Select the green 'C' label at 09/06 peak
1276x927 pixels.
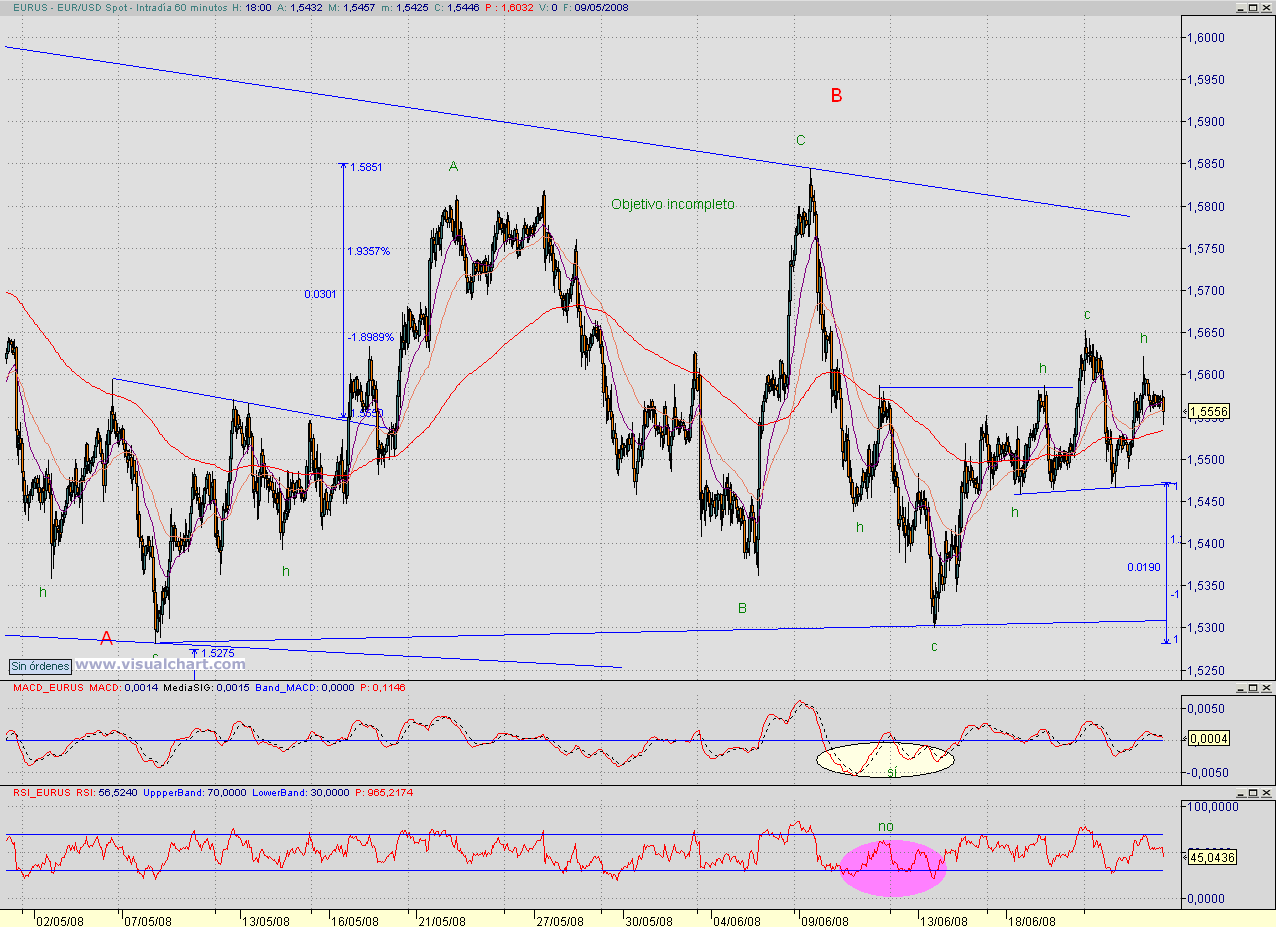click(800, 140)
